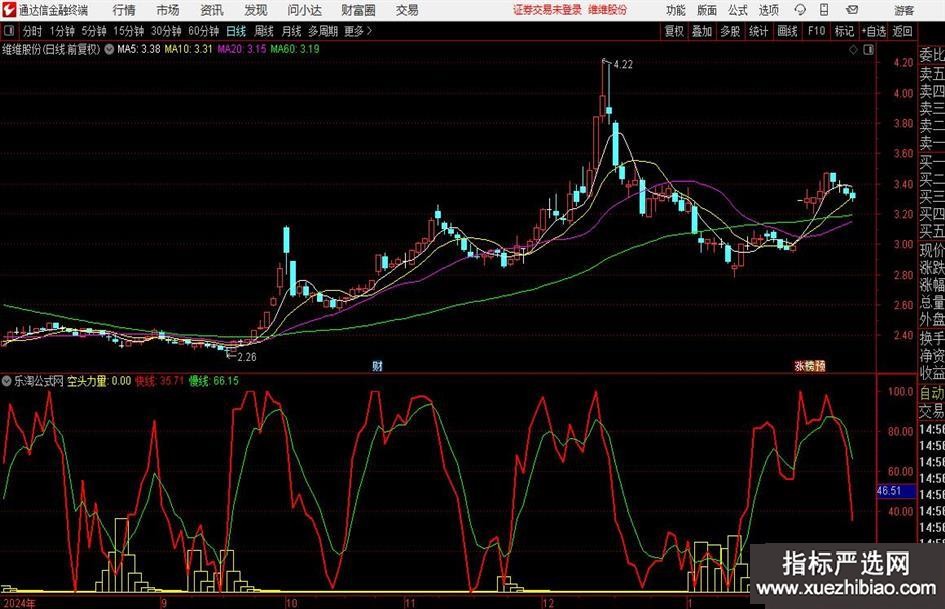
Task: Switch to 分时 chart period
Action: pyautogui.click(x=33, y=31)
